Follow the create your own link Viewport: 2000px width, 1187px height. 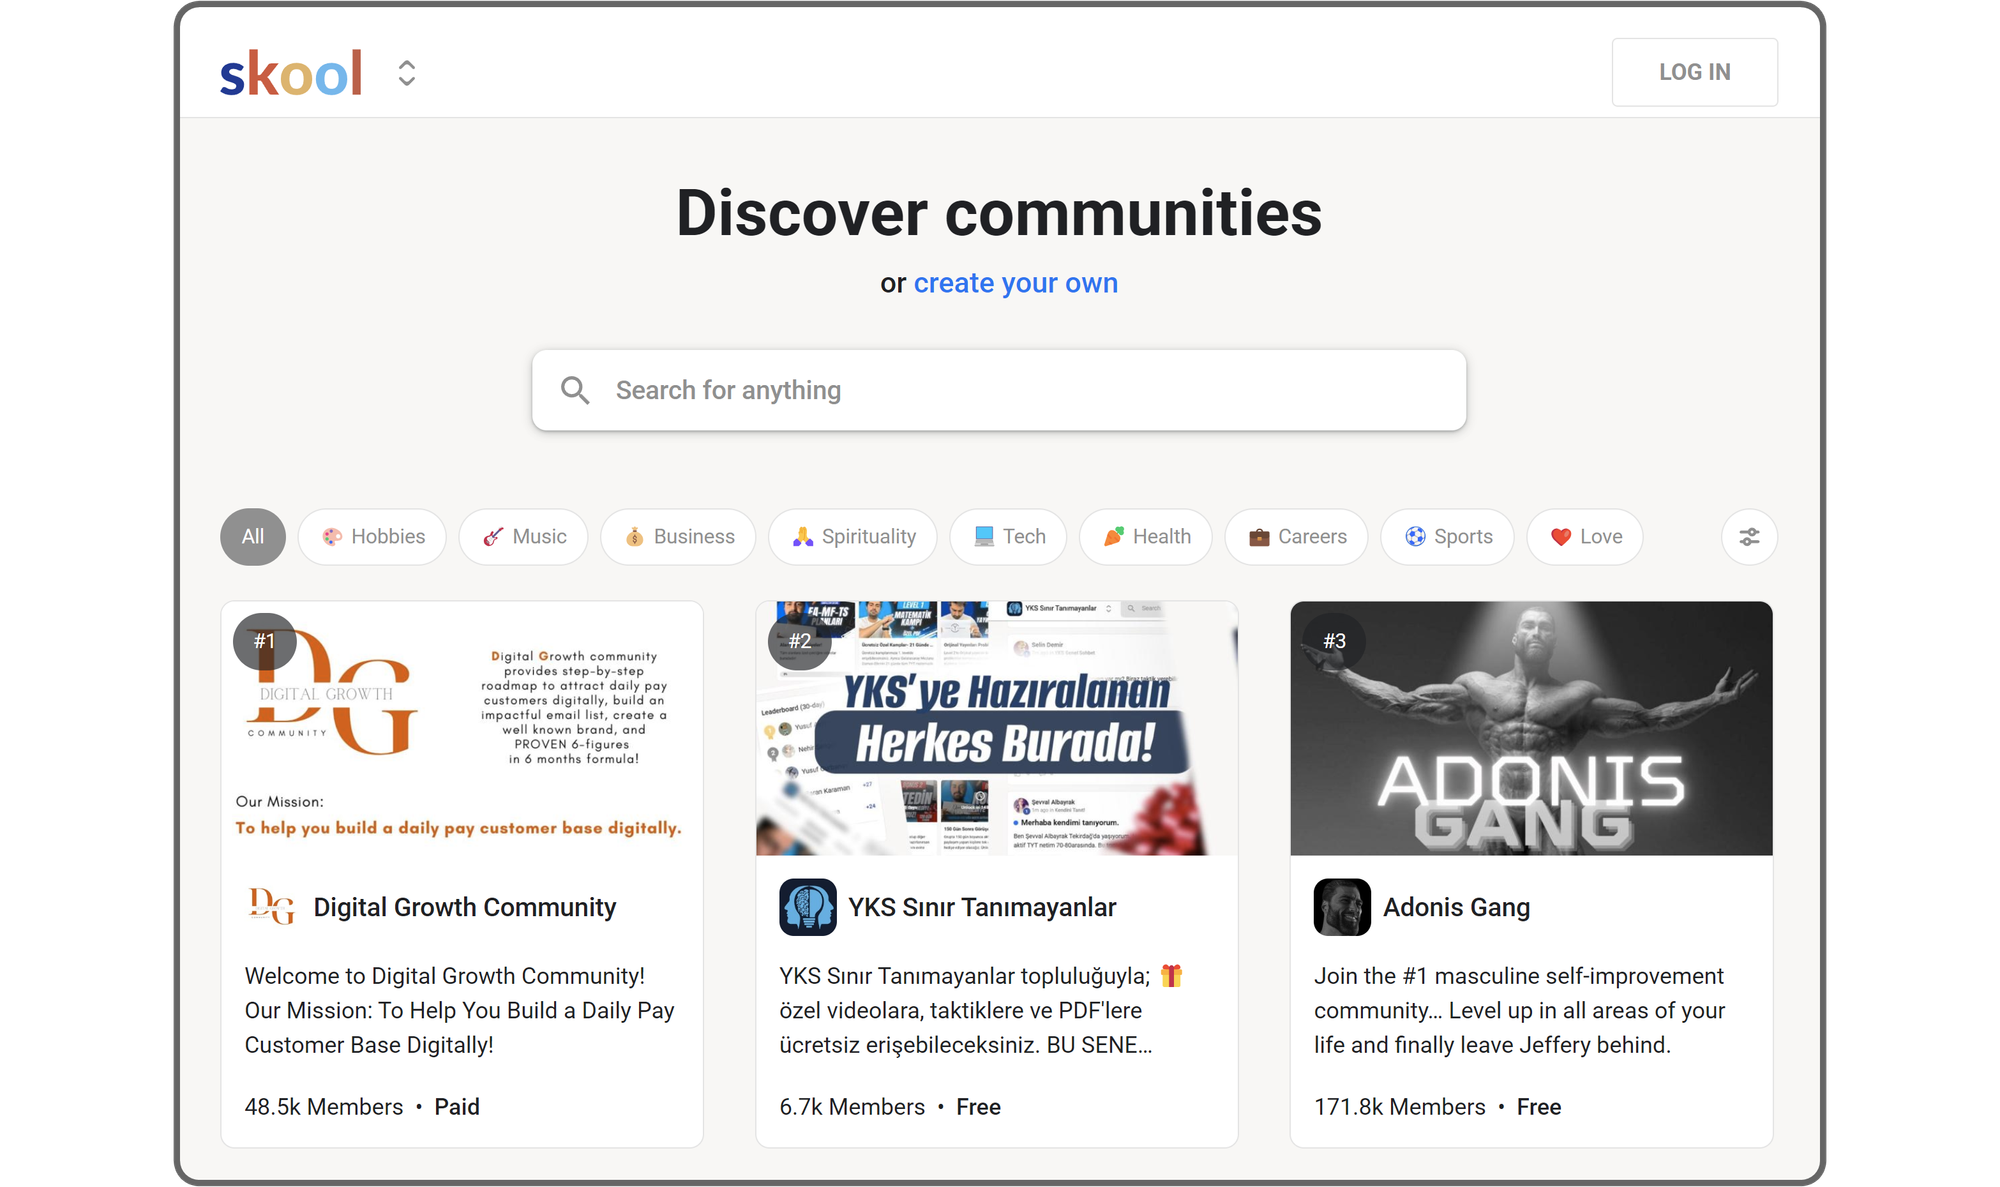tap(1015, 283)
